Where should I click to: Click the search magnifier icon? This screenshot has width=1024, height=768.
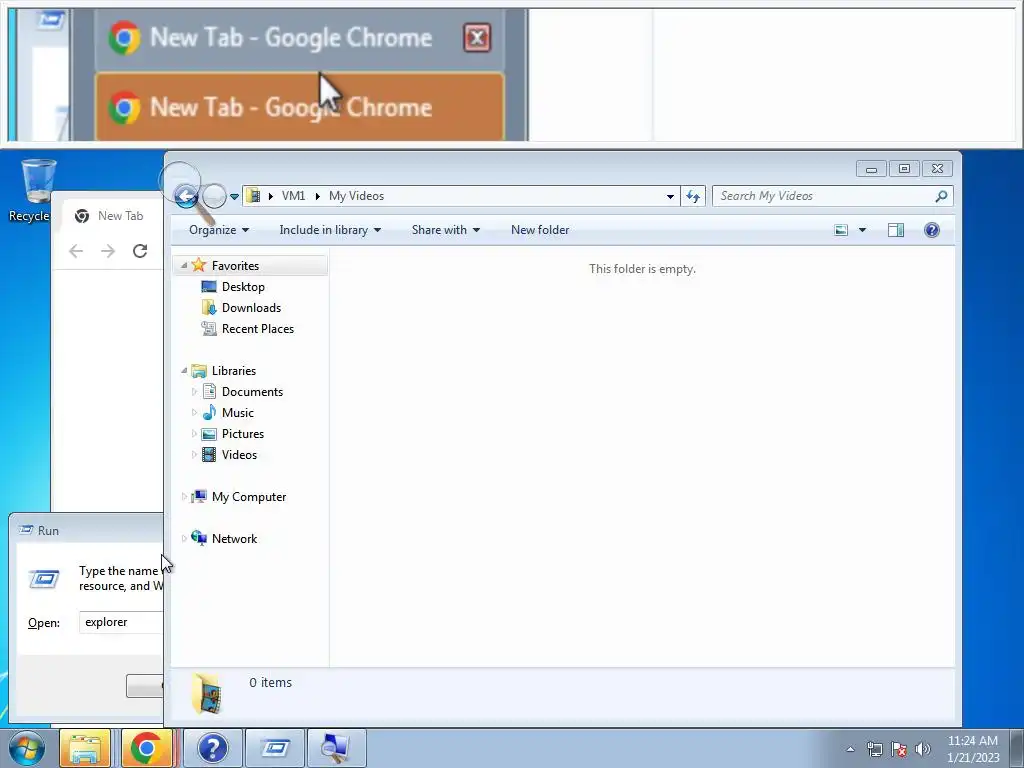(941, 196)
